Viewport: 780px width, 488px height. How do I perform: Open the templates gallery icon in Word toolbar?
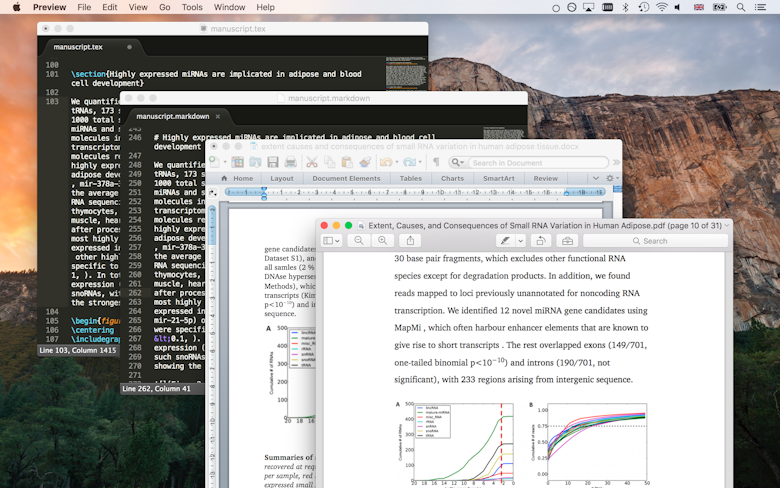click(x=237, y=162)
